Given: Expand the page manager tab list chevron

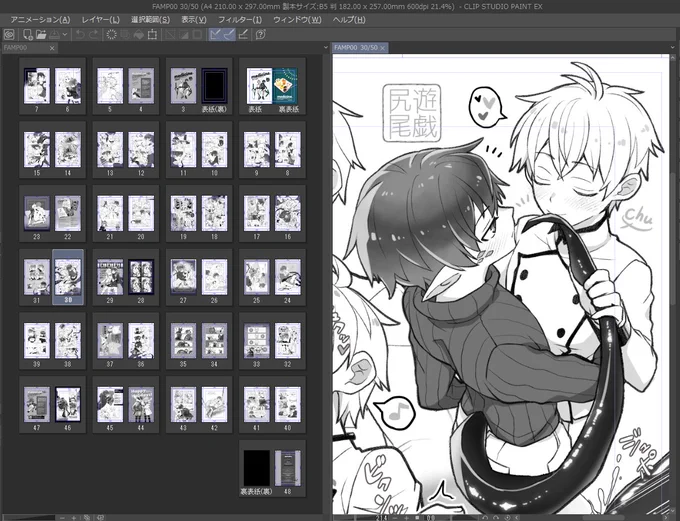Looking at the screenshot, I should 326,48.
